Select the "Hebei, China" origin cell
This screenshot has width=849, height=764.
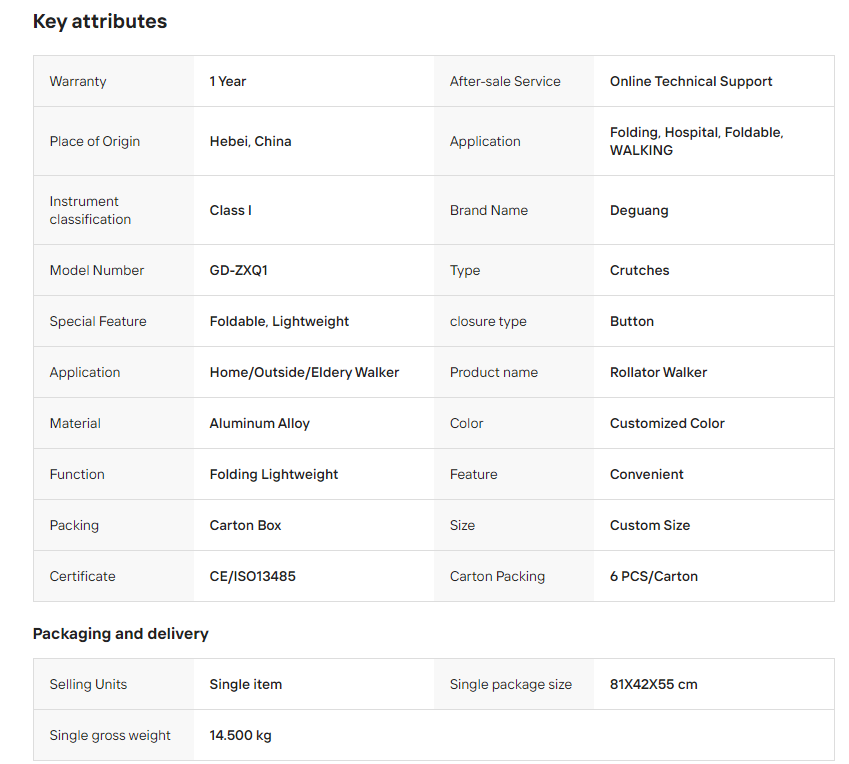click(x=250, y=141)
